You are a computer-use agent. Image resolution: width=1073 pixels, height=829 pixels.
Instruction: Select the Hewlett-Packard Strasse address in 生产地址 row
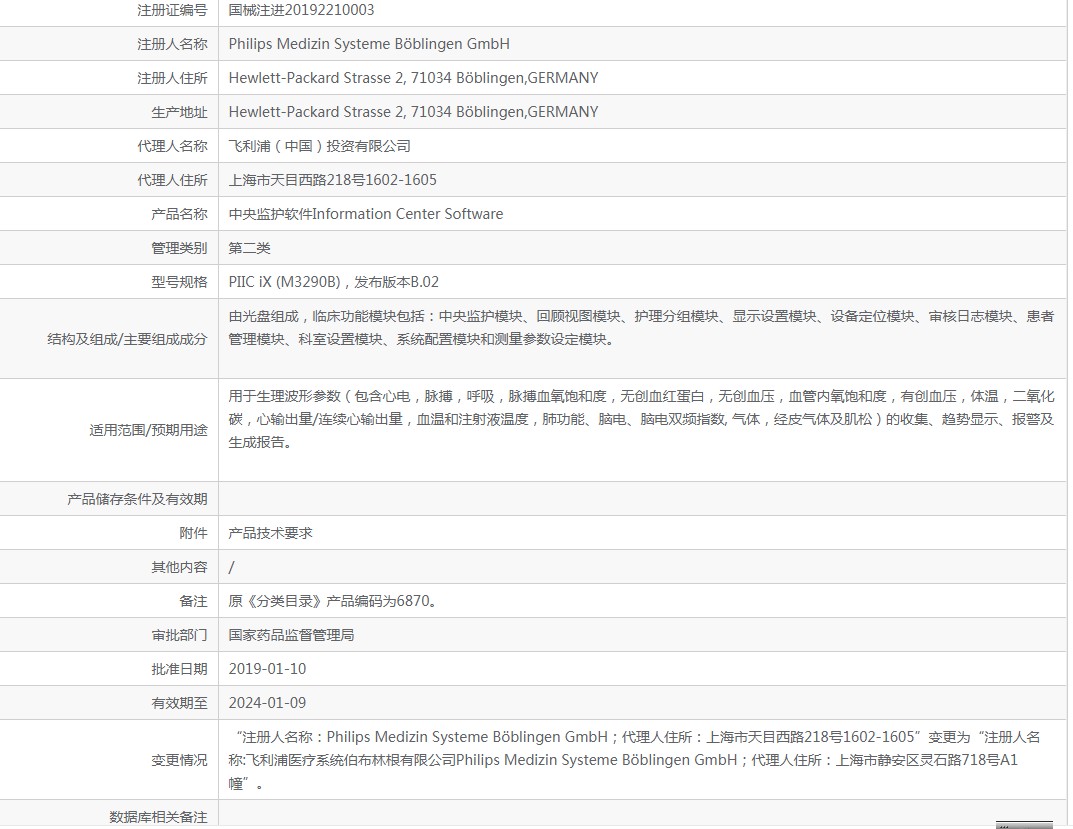[413, 112]
